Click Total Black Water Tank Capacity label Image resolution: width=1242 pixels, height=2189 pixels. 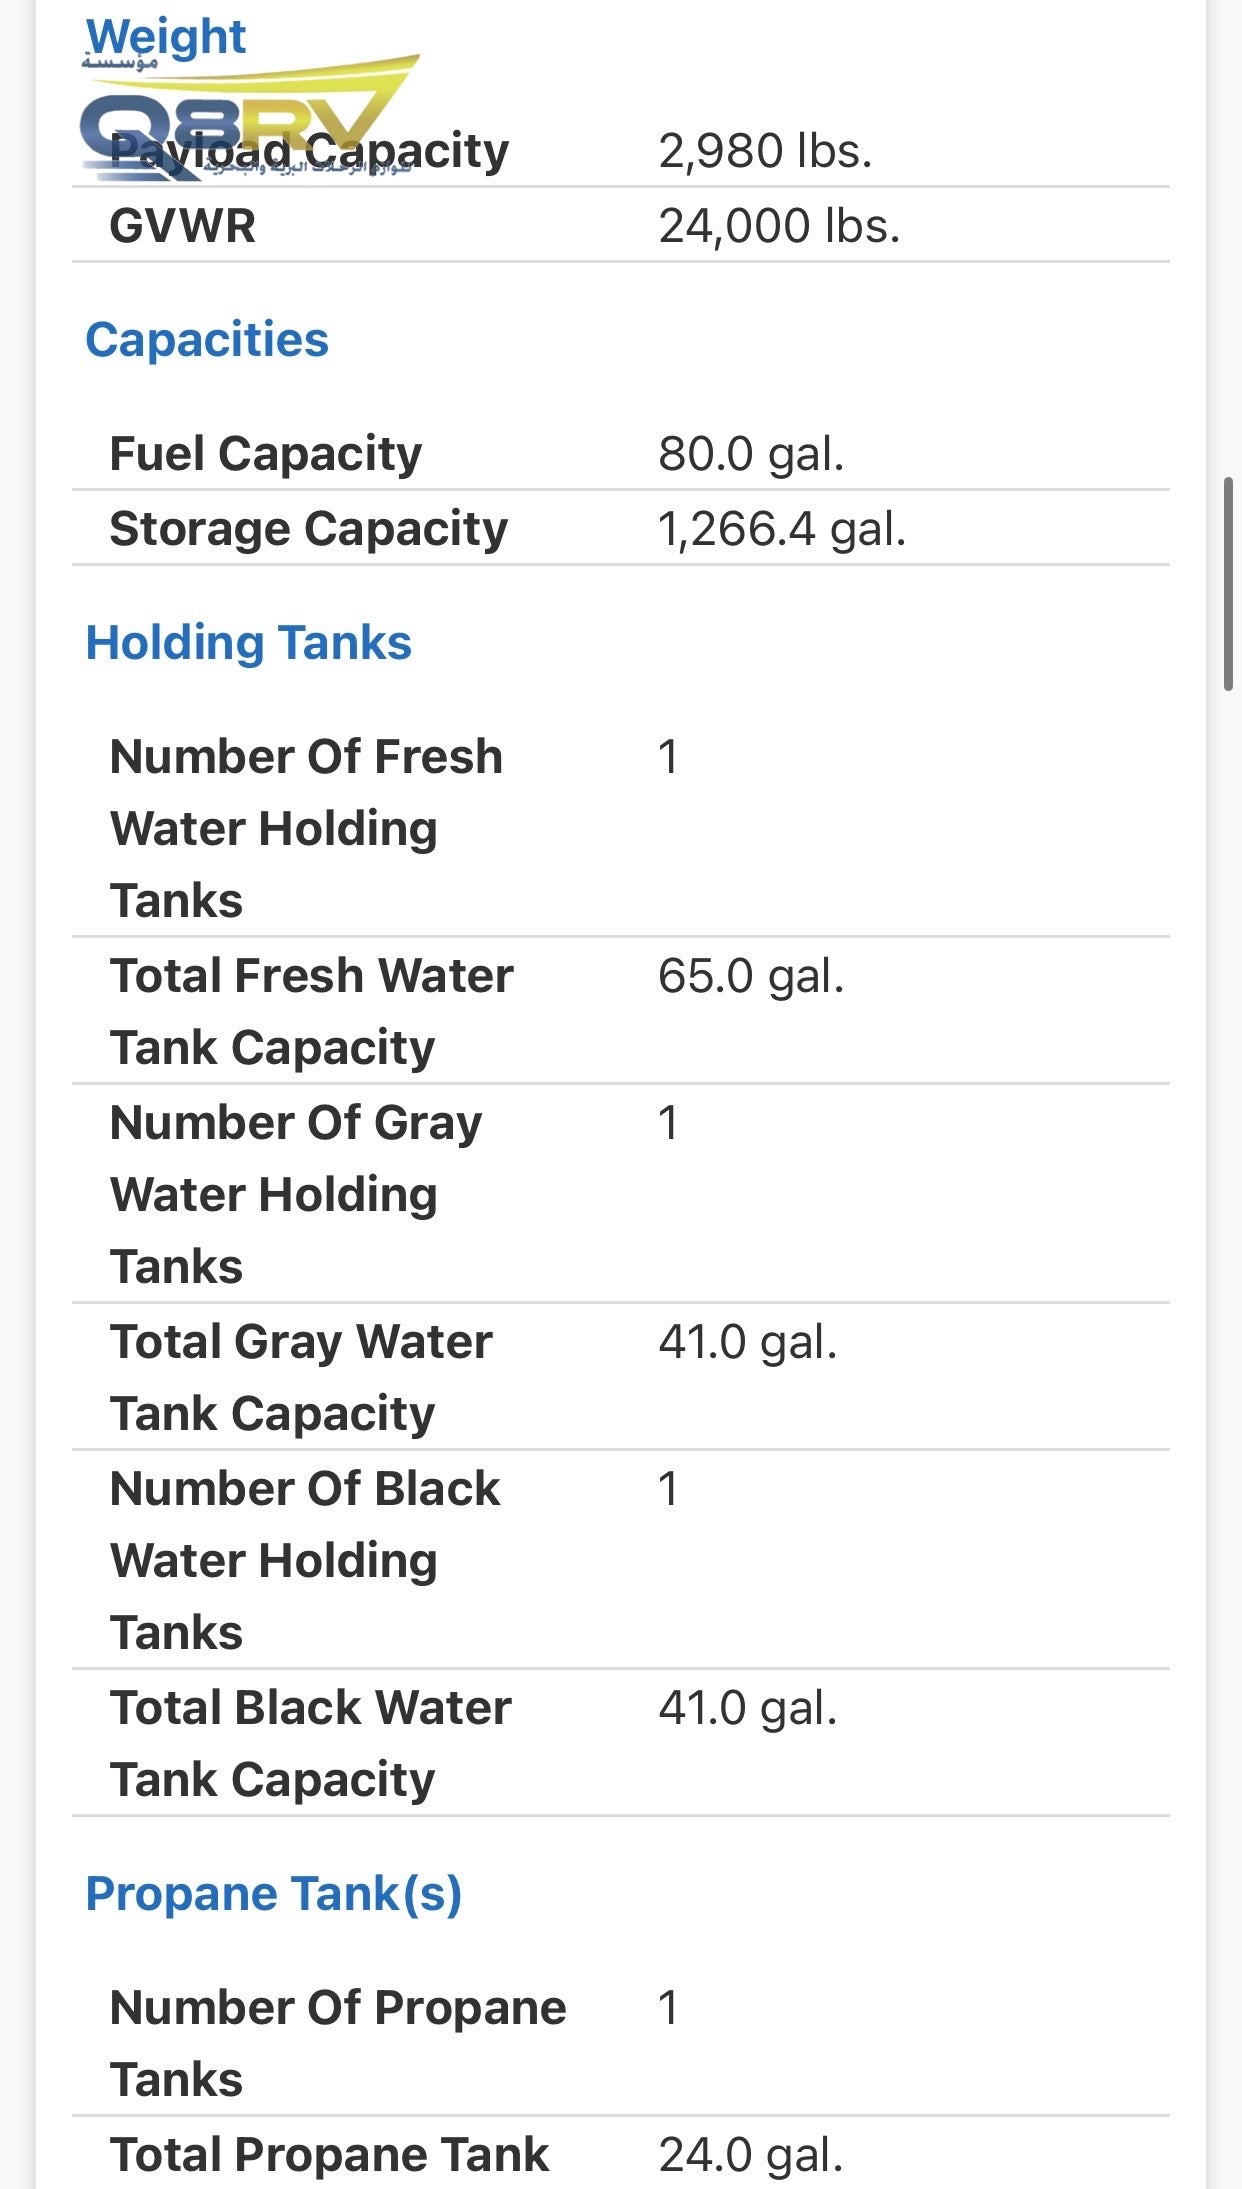[311, 1743]
